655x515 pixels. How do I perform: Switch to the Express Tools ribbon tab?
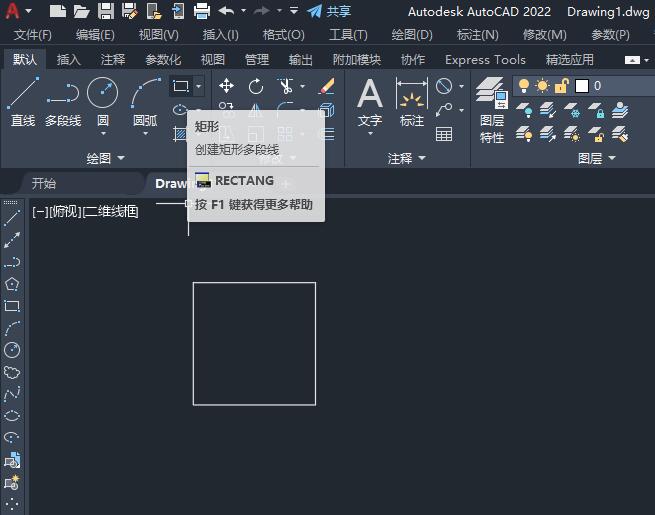click(485, 60)
